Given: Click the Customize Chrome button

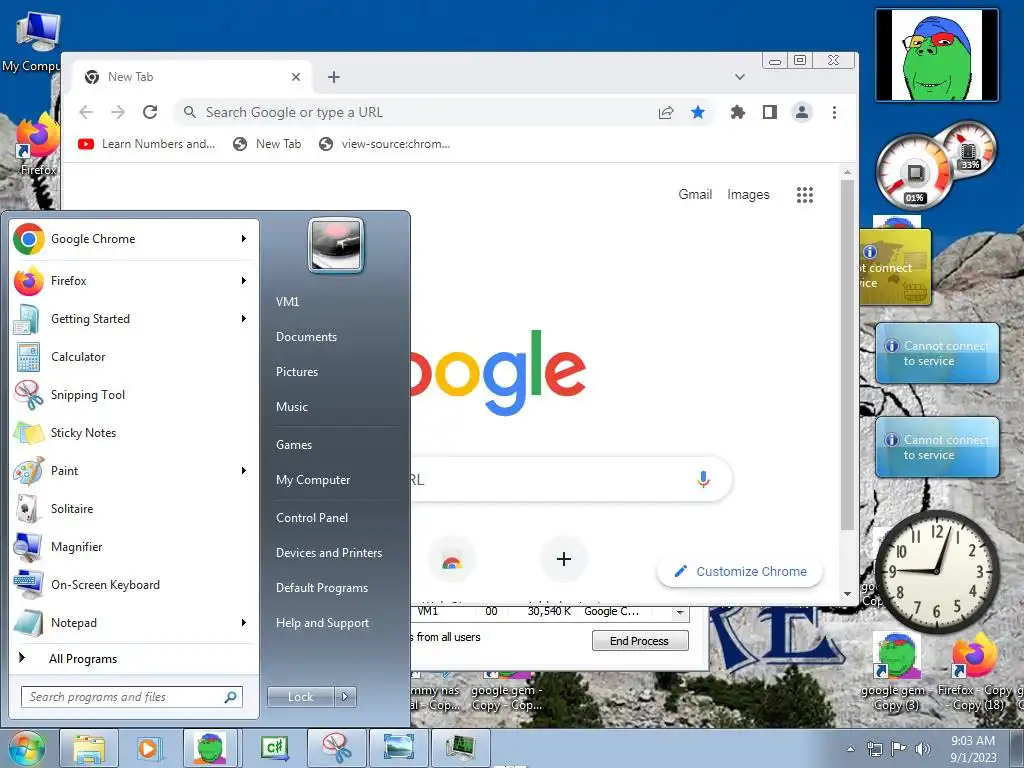Looking at the screenshot, I should [x=740, y=571].
